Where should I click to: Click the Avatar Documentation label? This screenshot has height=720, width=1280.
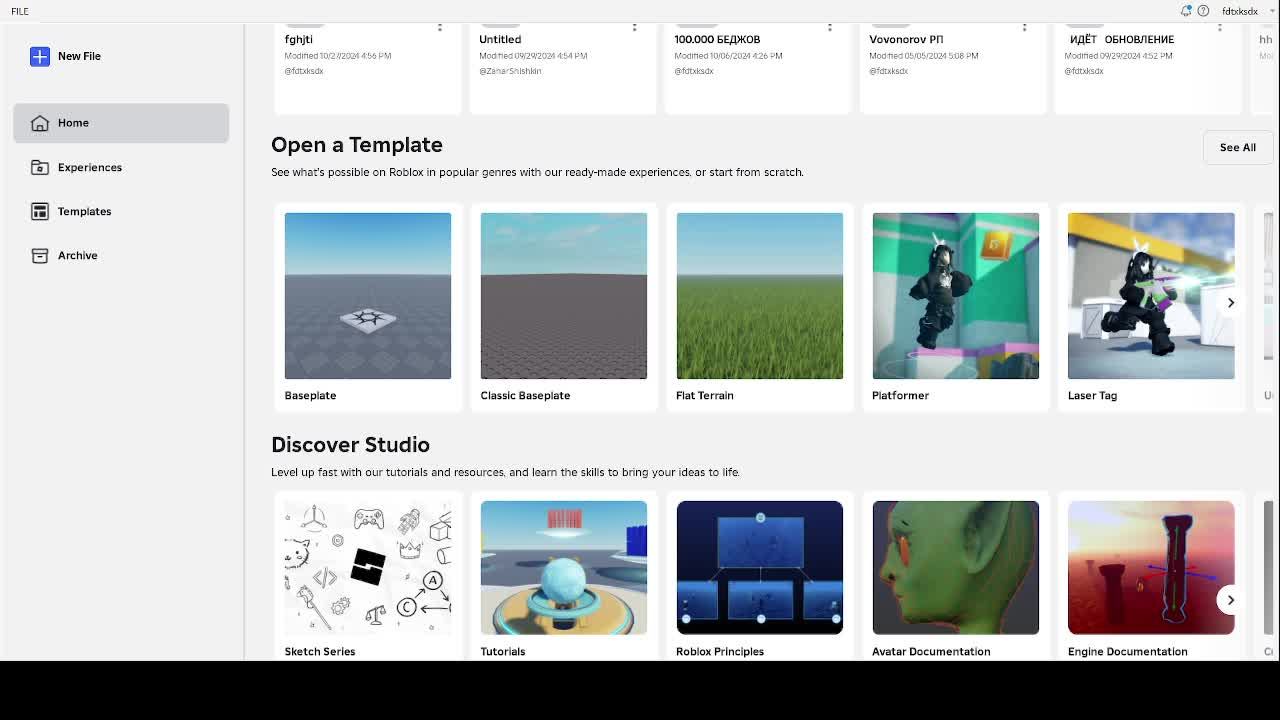click(931, 651)
